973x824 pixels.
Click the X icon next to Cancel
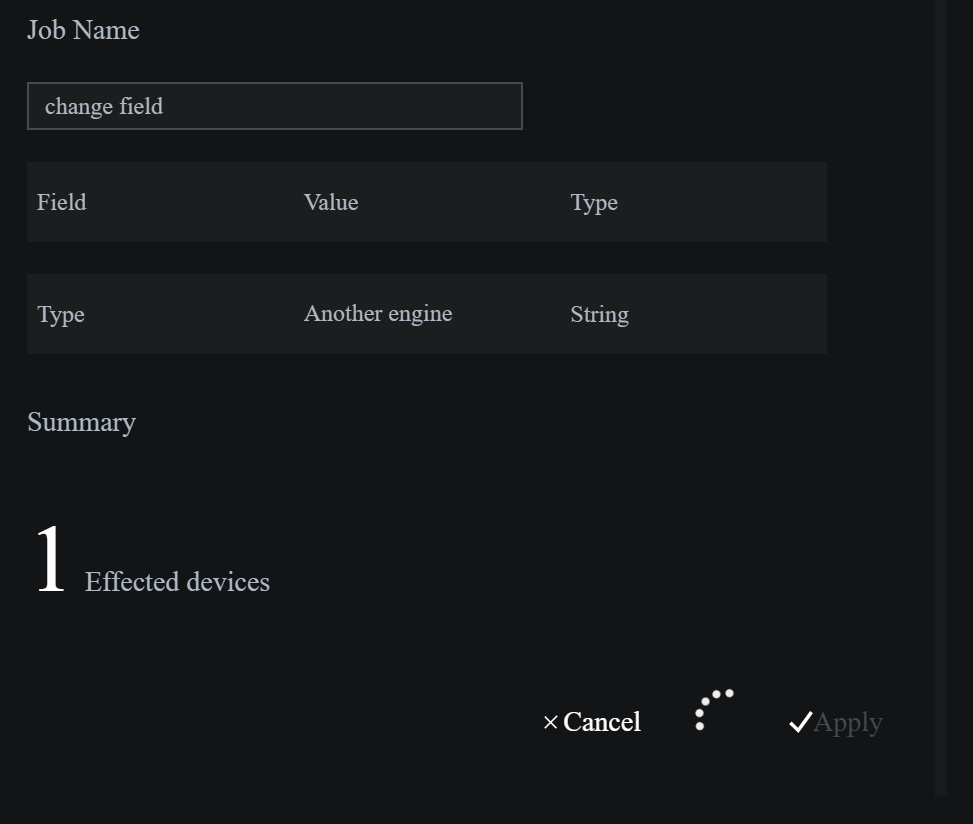coord(550,721)
